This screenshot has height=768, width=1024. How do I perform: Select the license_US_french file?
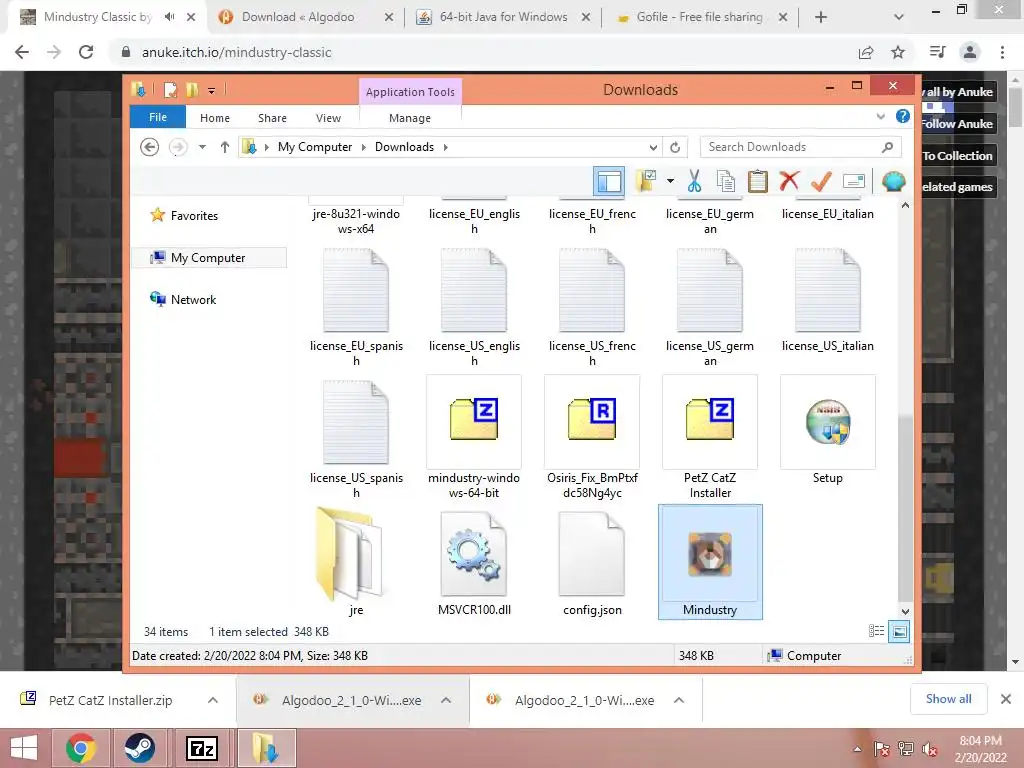[592, 305]
